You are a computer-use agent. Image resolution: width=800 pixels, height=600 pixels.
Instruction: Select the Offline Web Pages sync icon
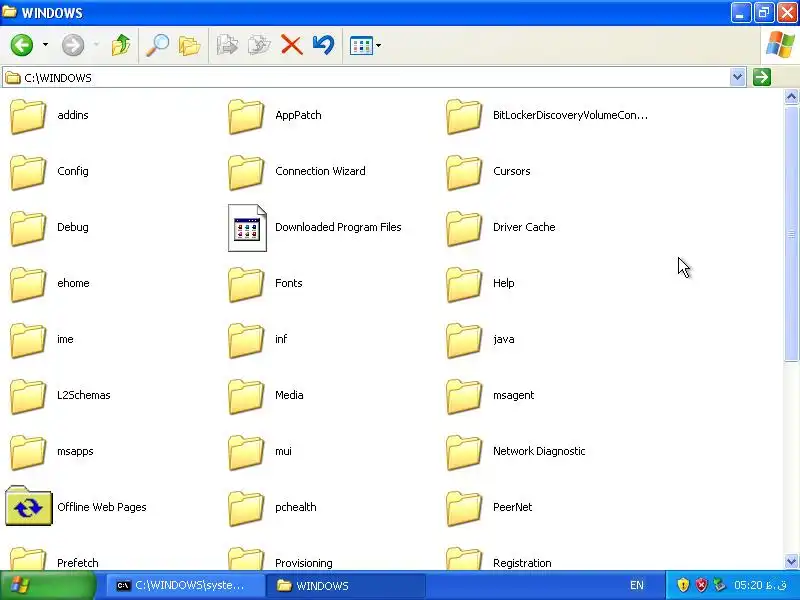click(x=29, y=506)
